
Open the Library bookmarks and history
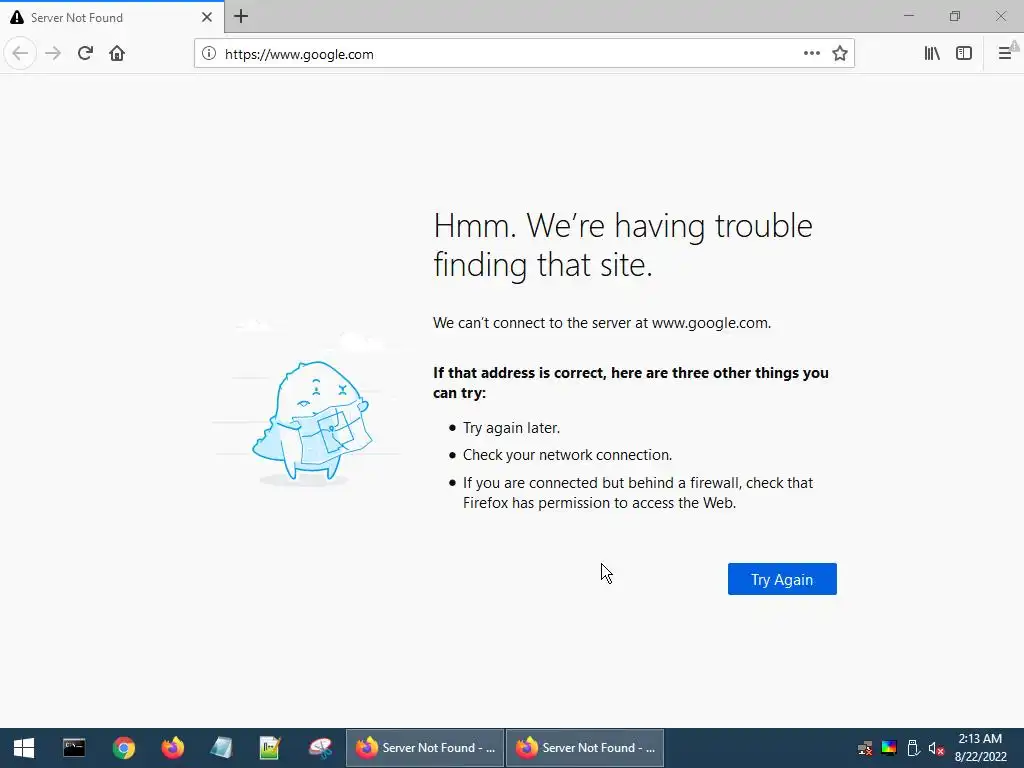932,54
